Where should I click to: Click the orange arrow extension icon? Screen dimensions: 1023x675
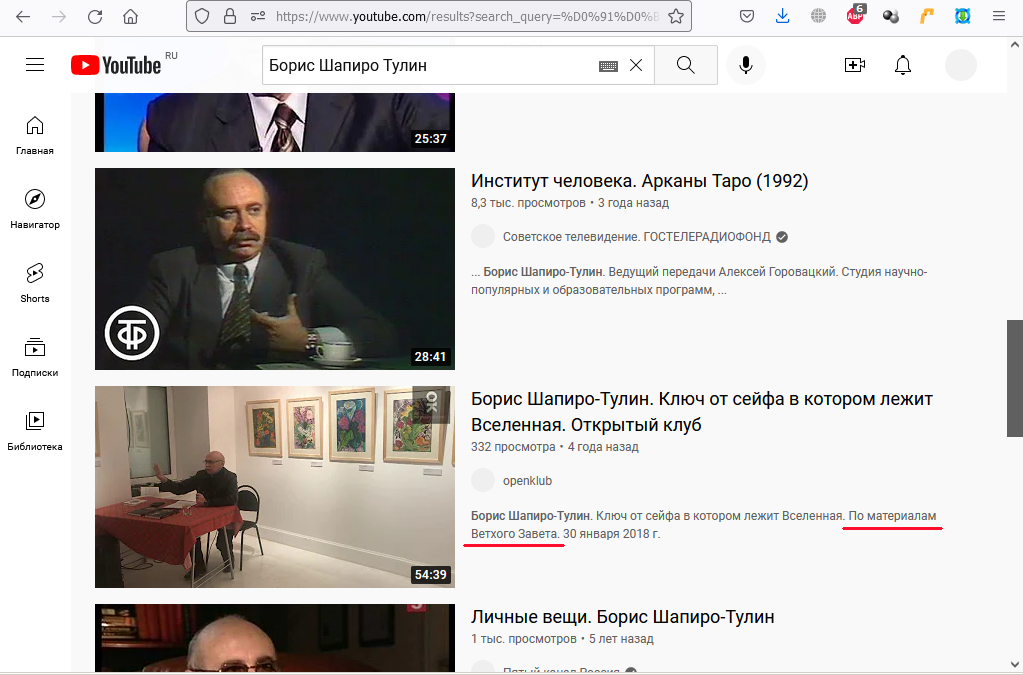pyautogui.click(x=926, y=16)
